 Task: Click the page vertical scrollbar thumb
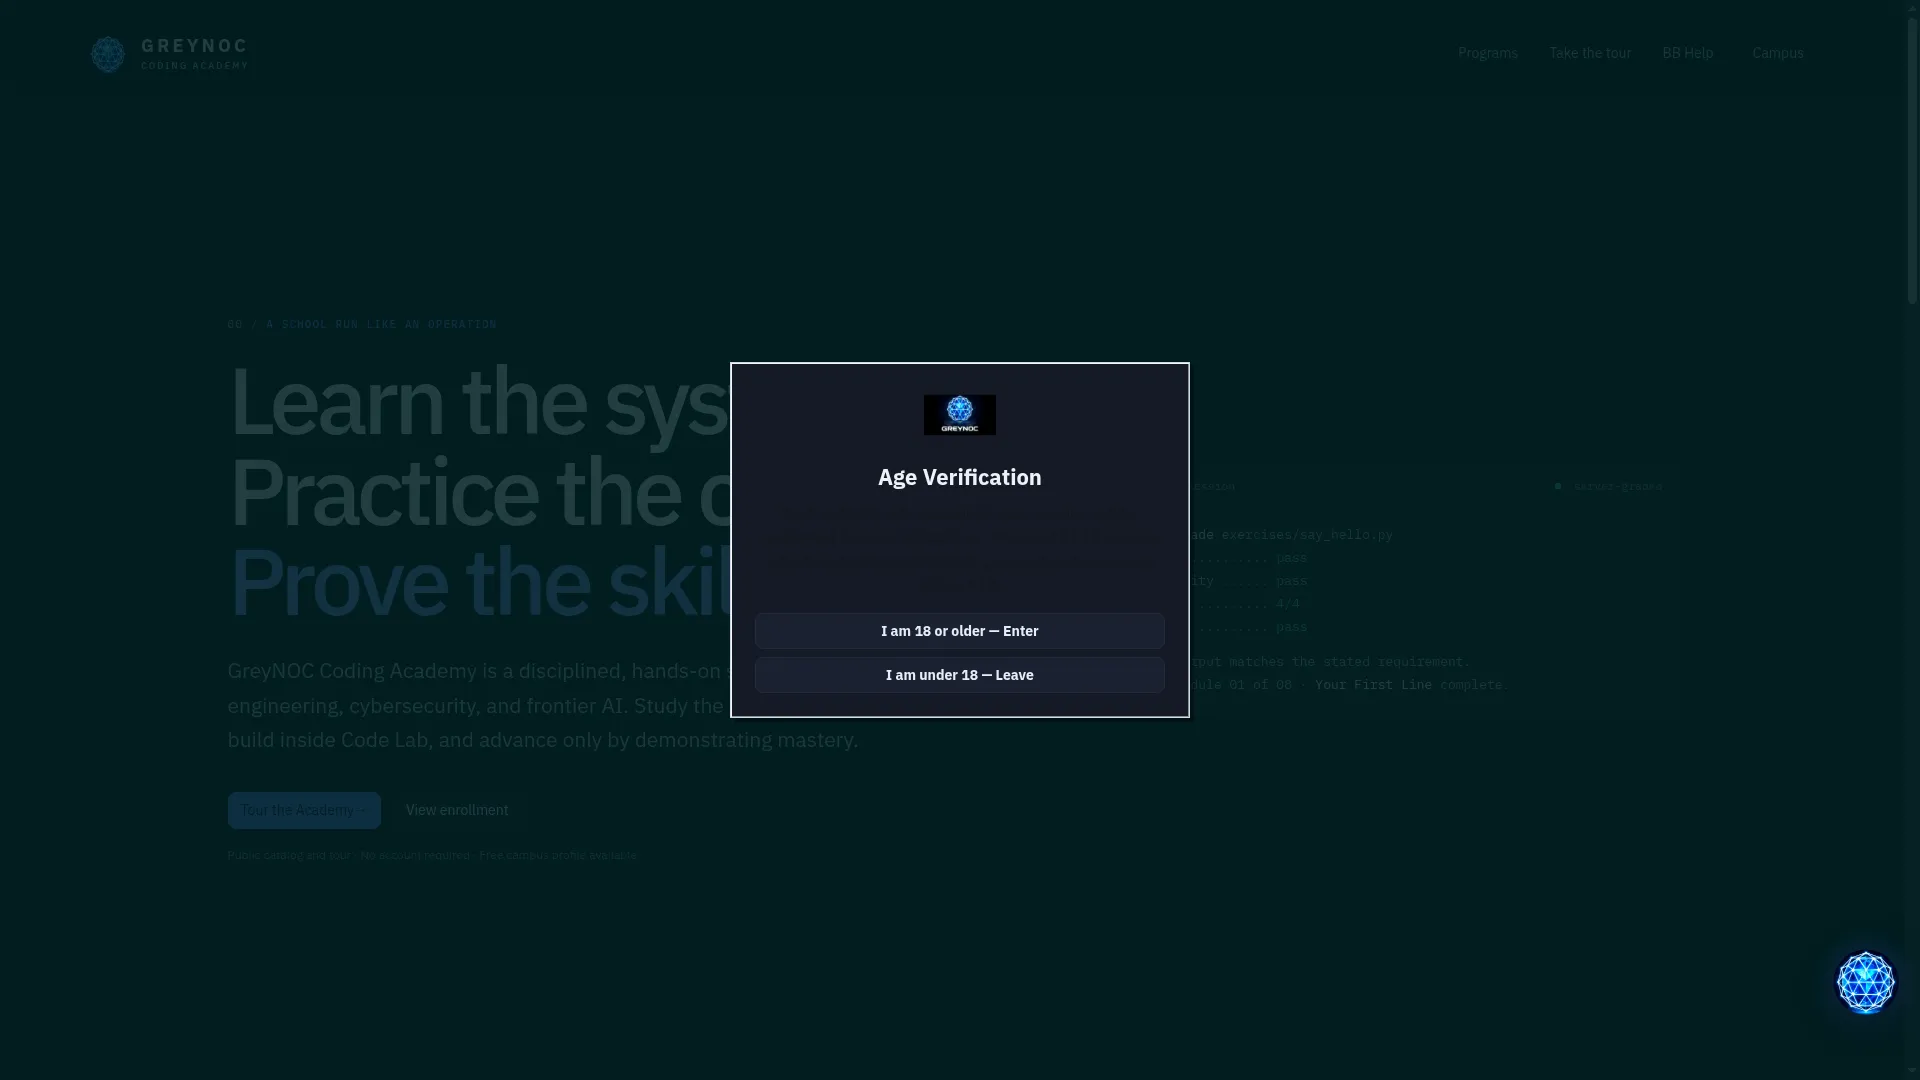tap(1912, 160)
